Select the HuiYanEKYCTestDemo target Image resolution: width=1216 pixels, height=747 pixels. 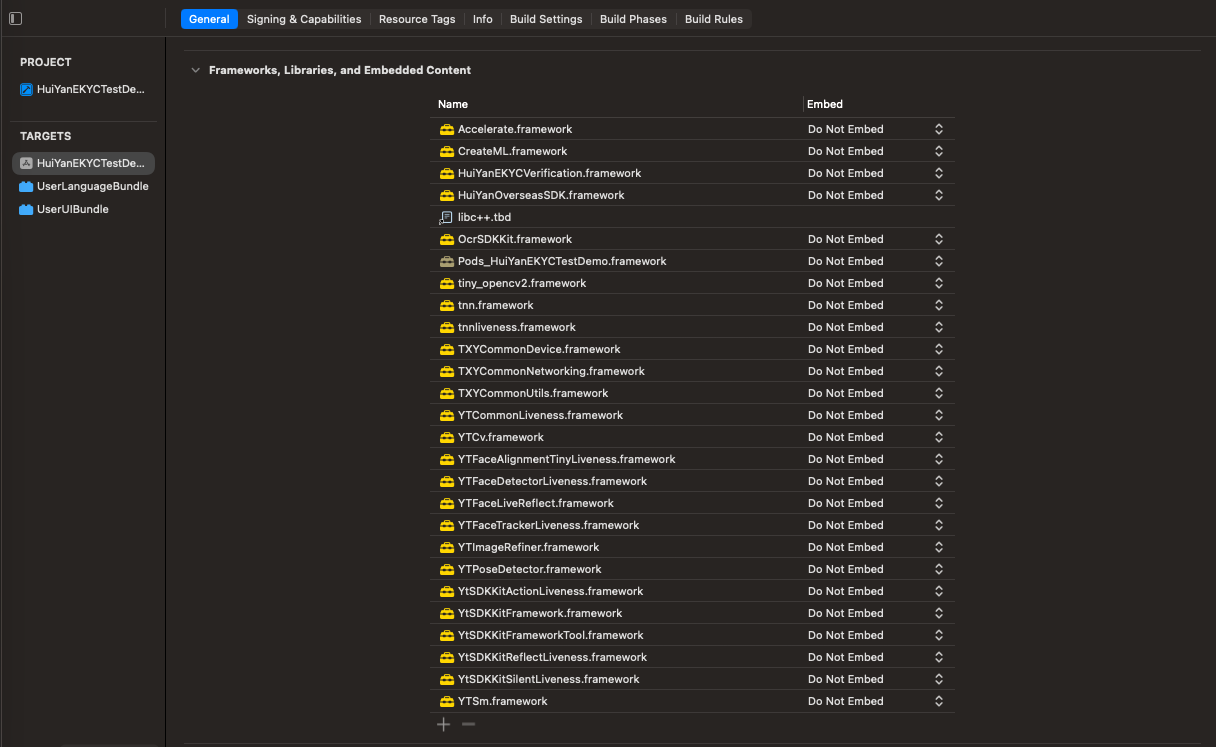[x=84, y=163]
